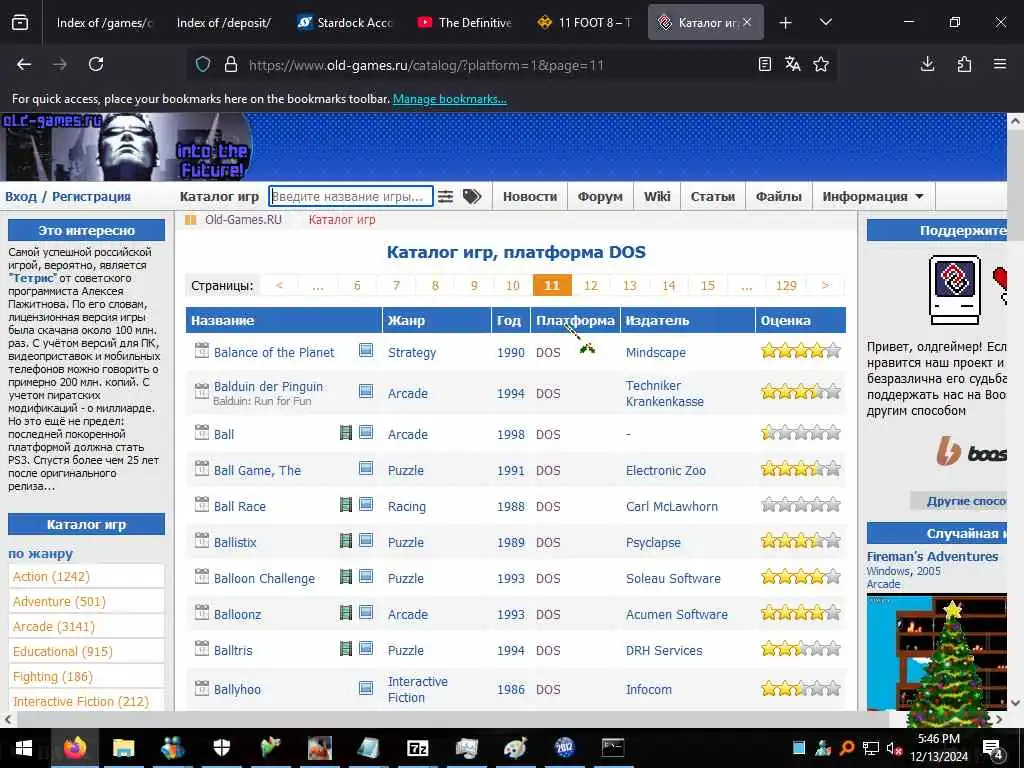
Task: Open the Статьи menu item
Action: pos(712,197)
